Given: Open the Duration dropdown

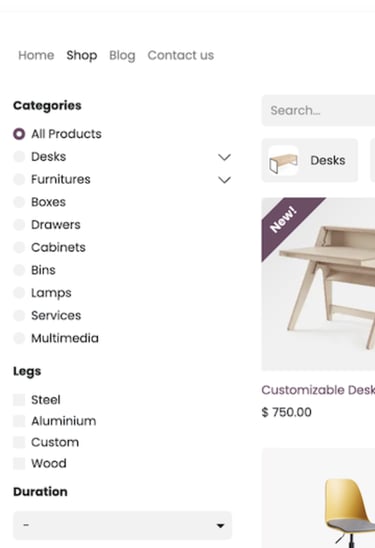Looking at the screenshot, I should pos(123,525).
